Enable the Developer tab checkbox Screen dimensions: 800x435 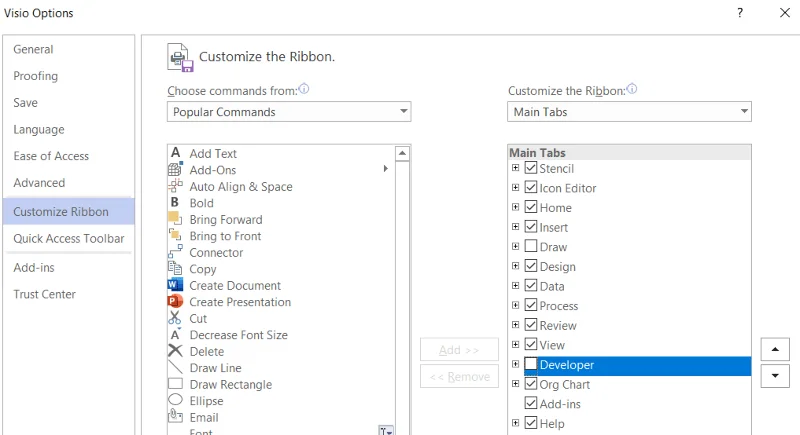click(531, 364)
